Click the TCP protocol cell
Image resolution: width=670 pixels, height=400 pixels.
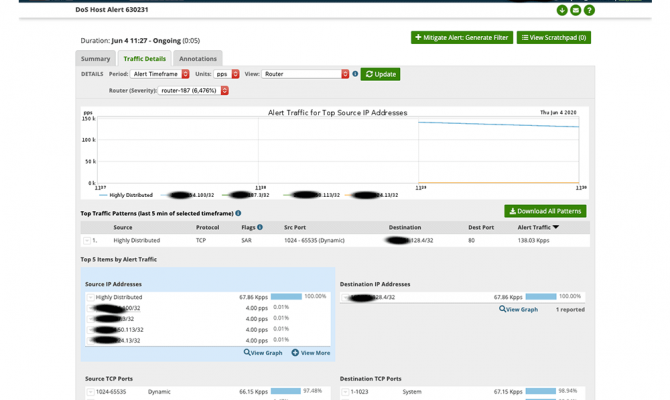201,241
